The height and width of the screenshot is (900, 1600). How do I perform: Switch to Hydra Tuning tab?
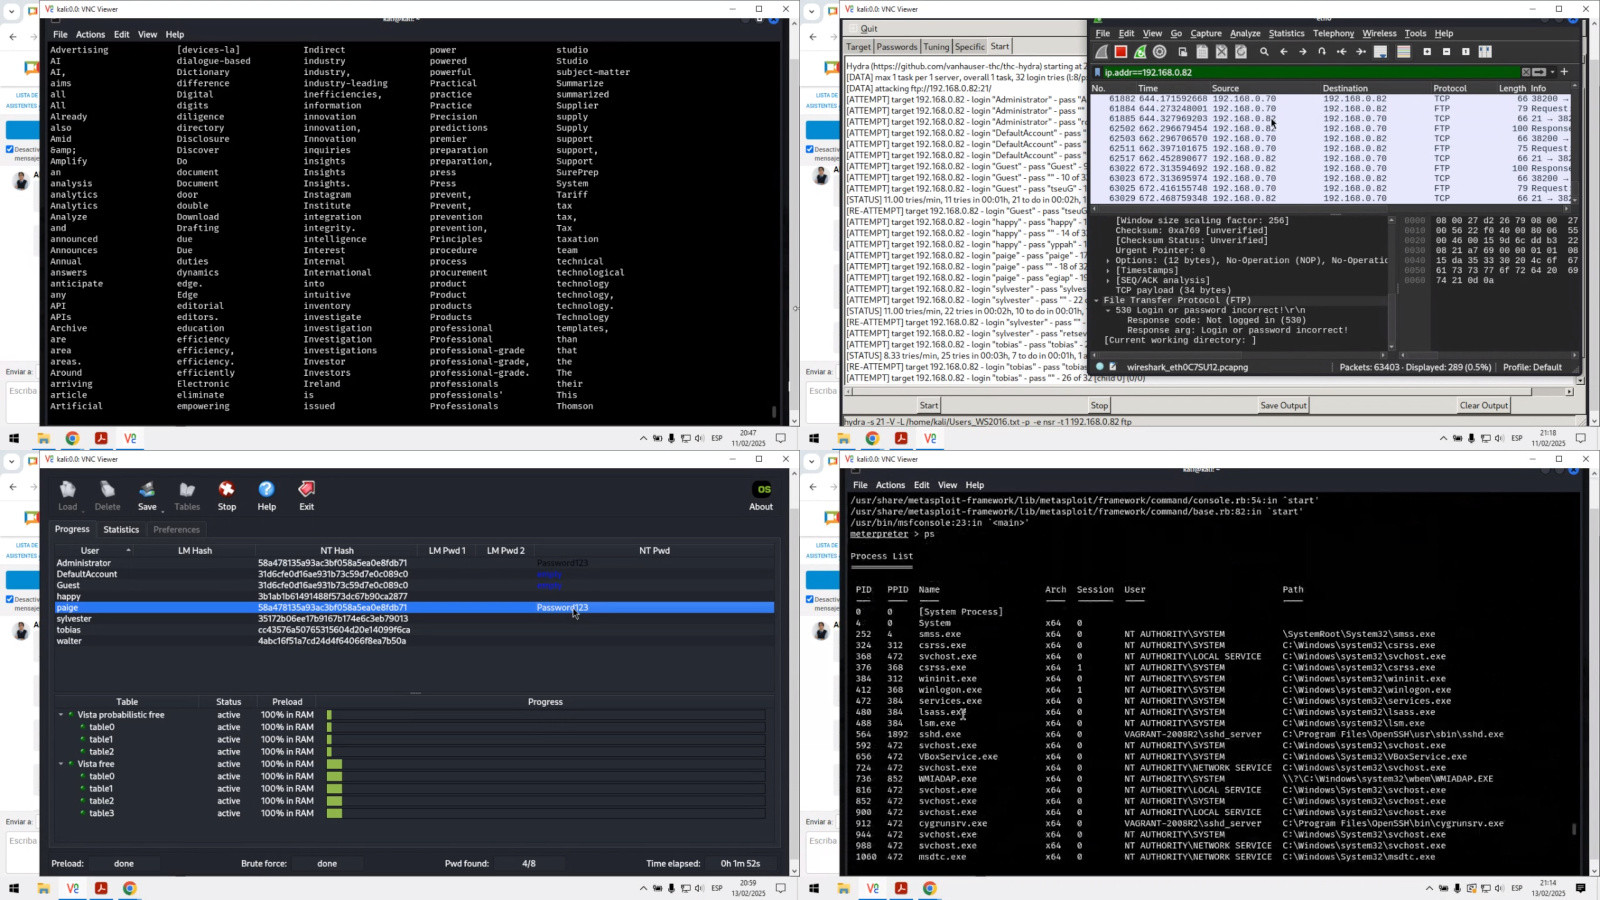pyautogui.click(x=936, y=47)
